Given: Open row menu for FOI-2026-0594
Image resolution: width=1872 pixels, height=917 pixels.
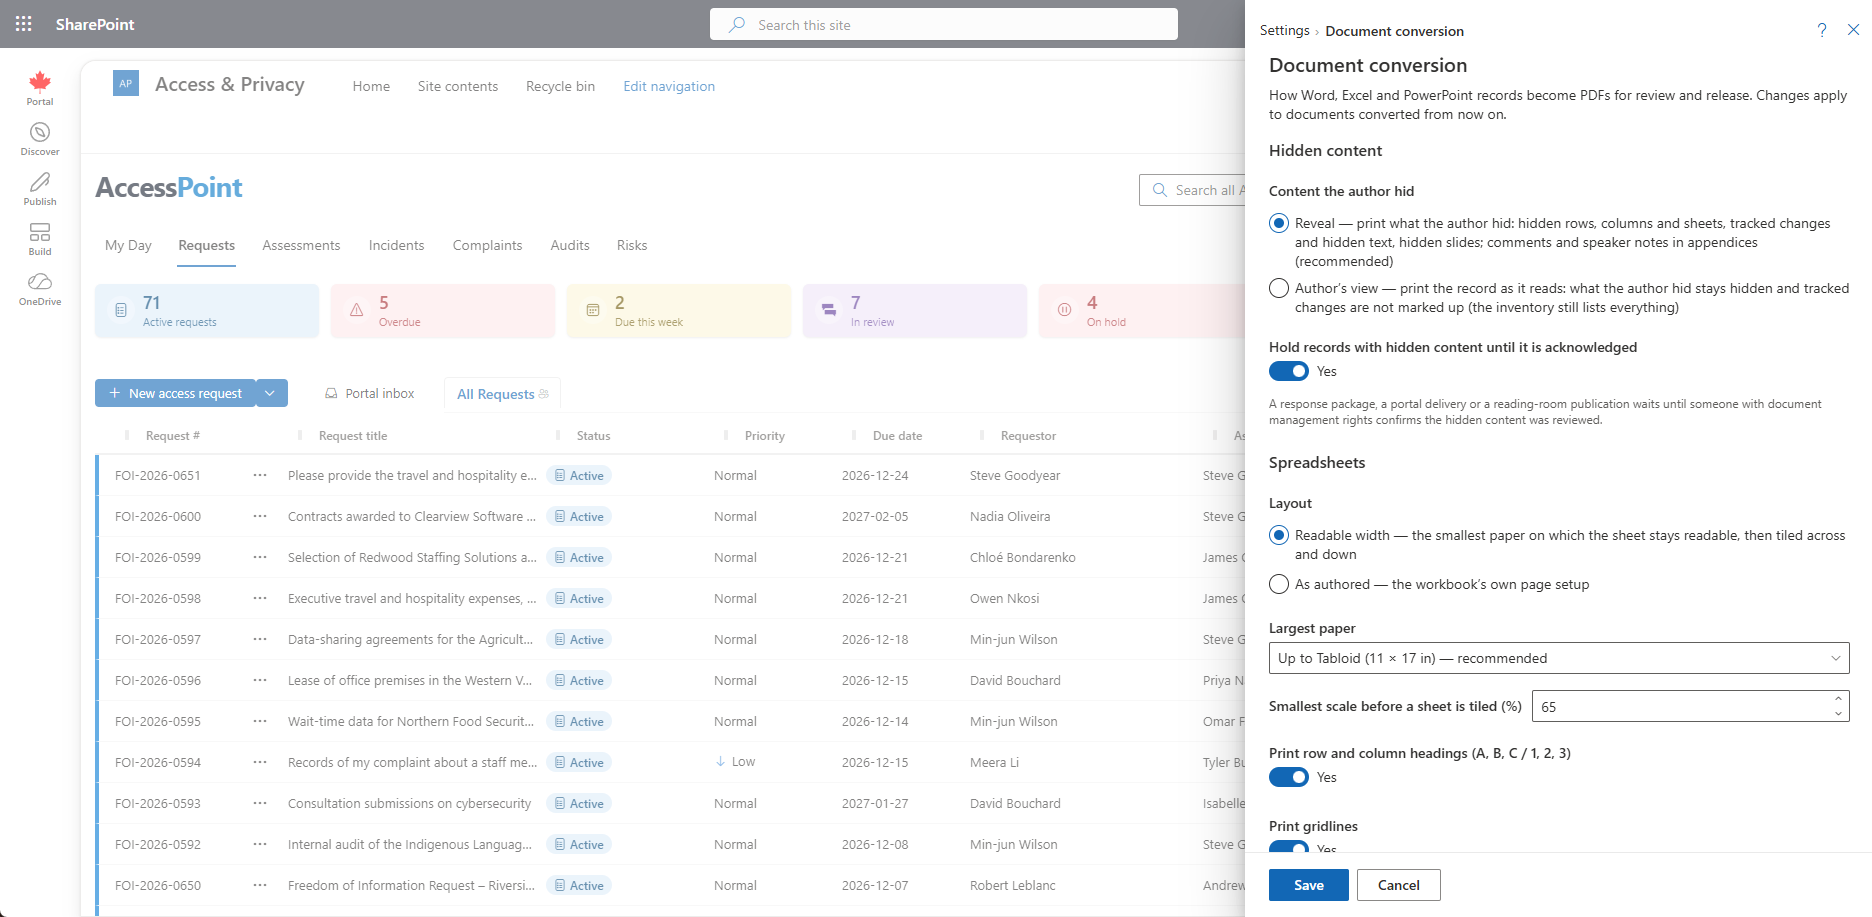Looking at the screenshot, I should 260,762.
